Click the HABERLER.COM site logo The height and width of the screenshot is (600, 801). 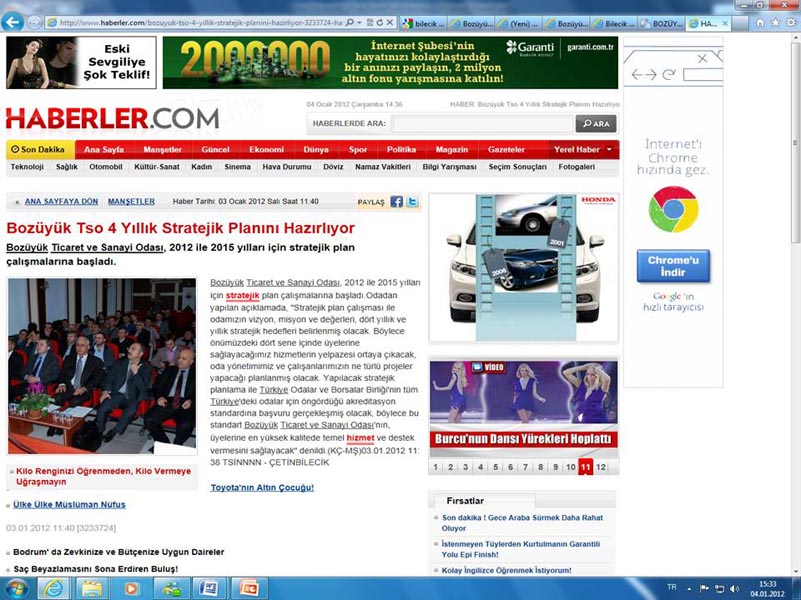click(112, 118)
